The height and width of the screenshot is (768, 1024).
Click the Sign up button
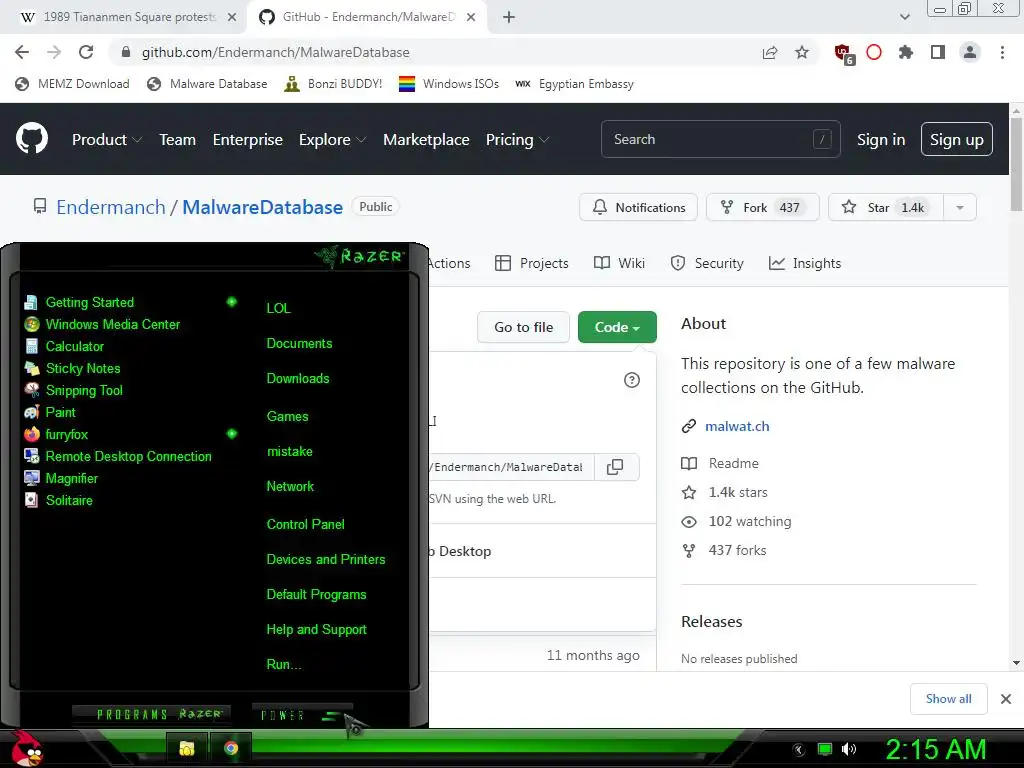click(957, 140)
